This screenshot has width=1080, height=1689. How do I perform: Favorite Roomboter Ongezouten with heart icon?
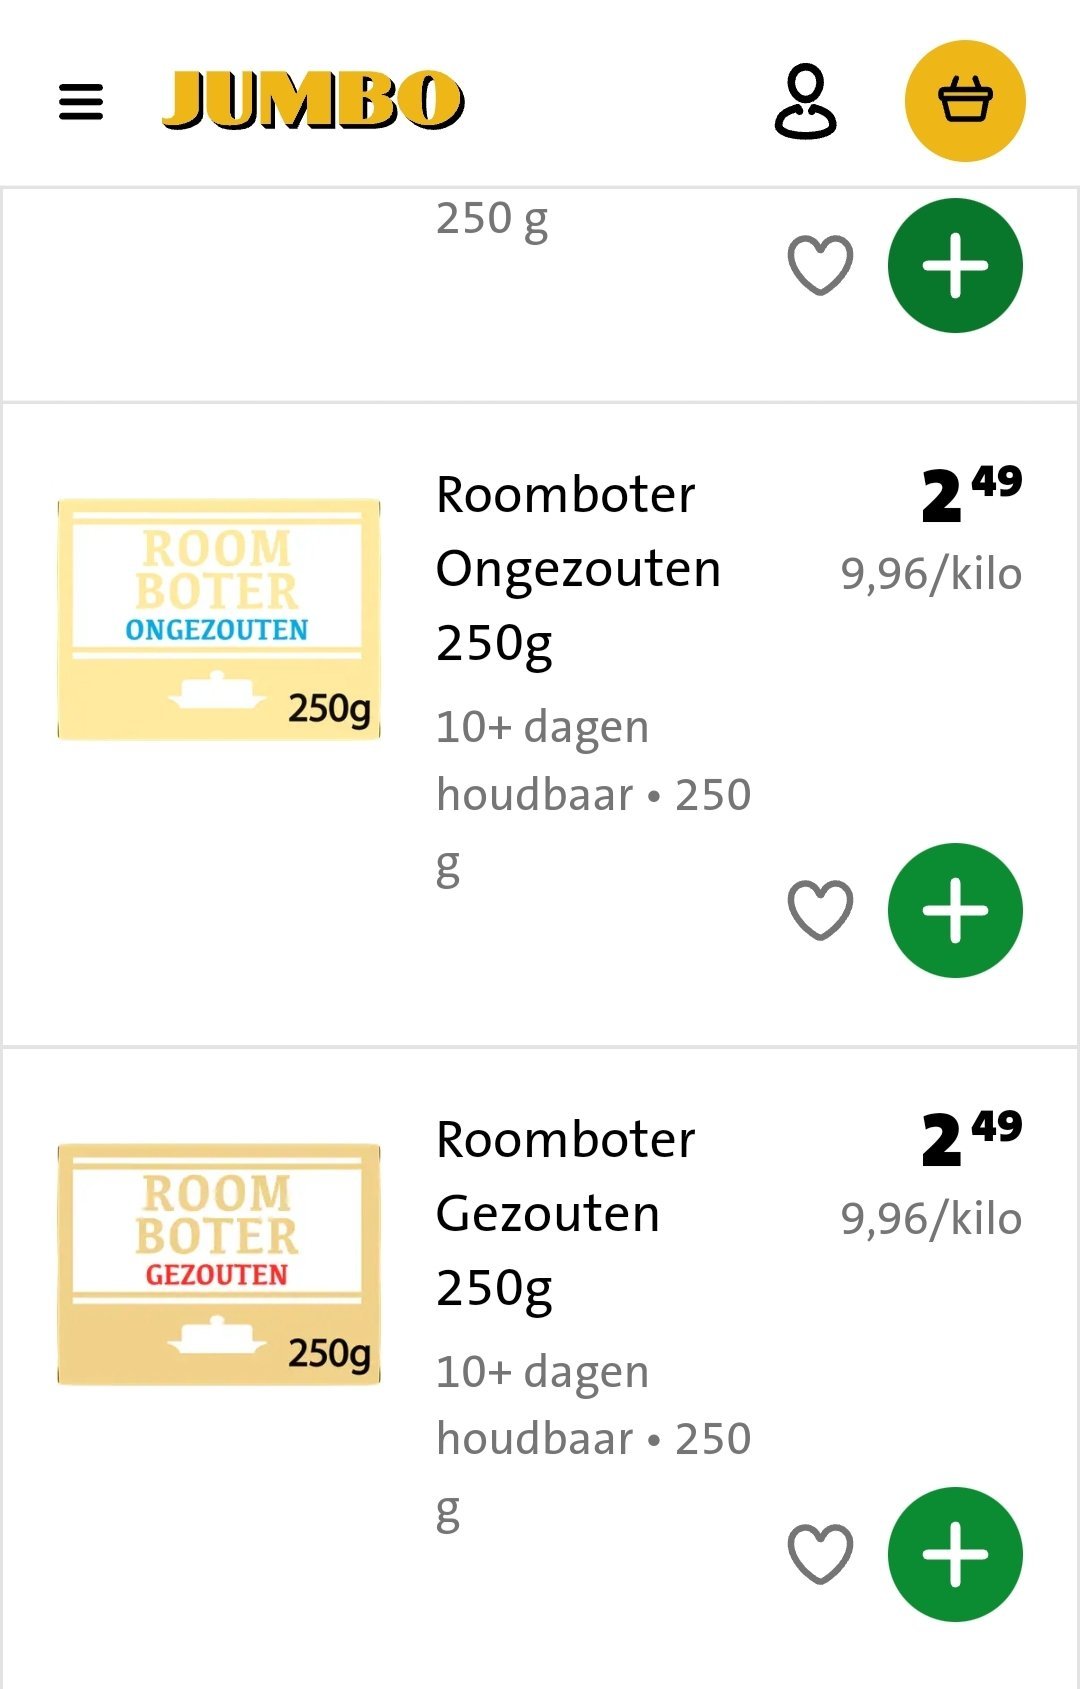tap(820, 910)
